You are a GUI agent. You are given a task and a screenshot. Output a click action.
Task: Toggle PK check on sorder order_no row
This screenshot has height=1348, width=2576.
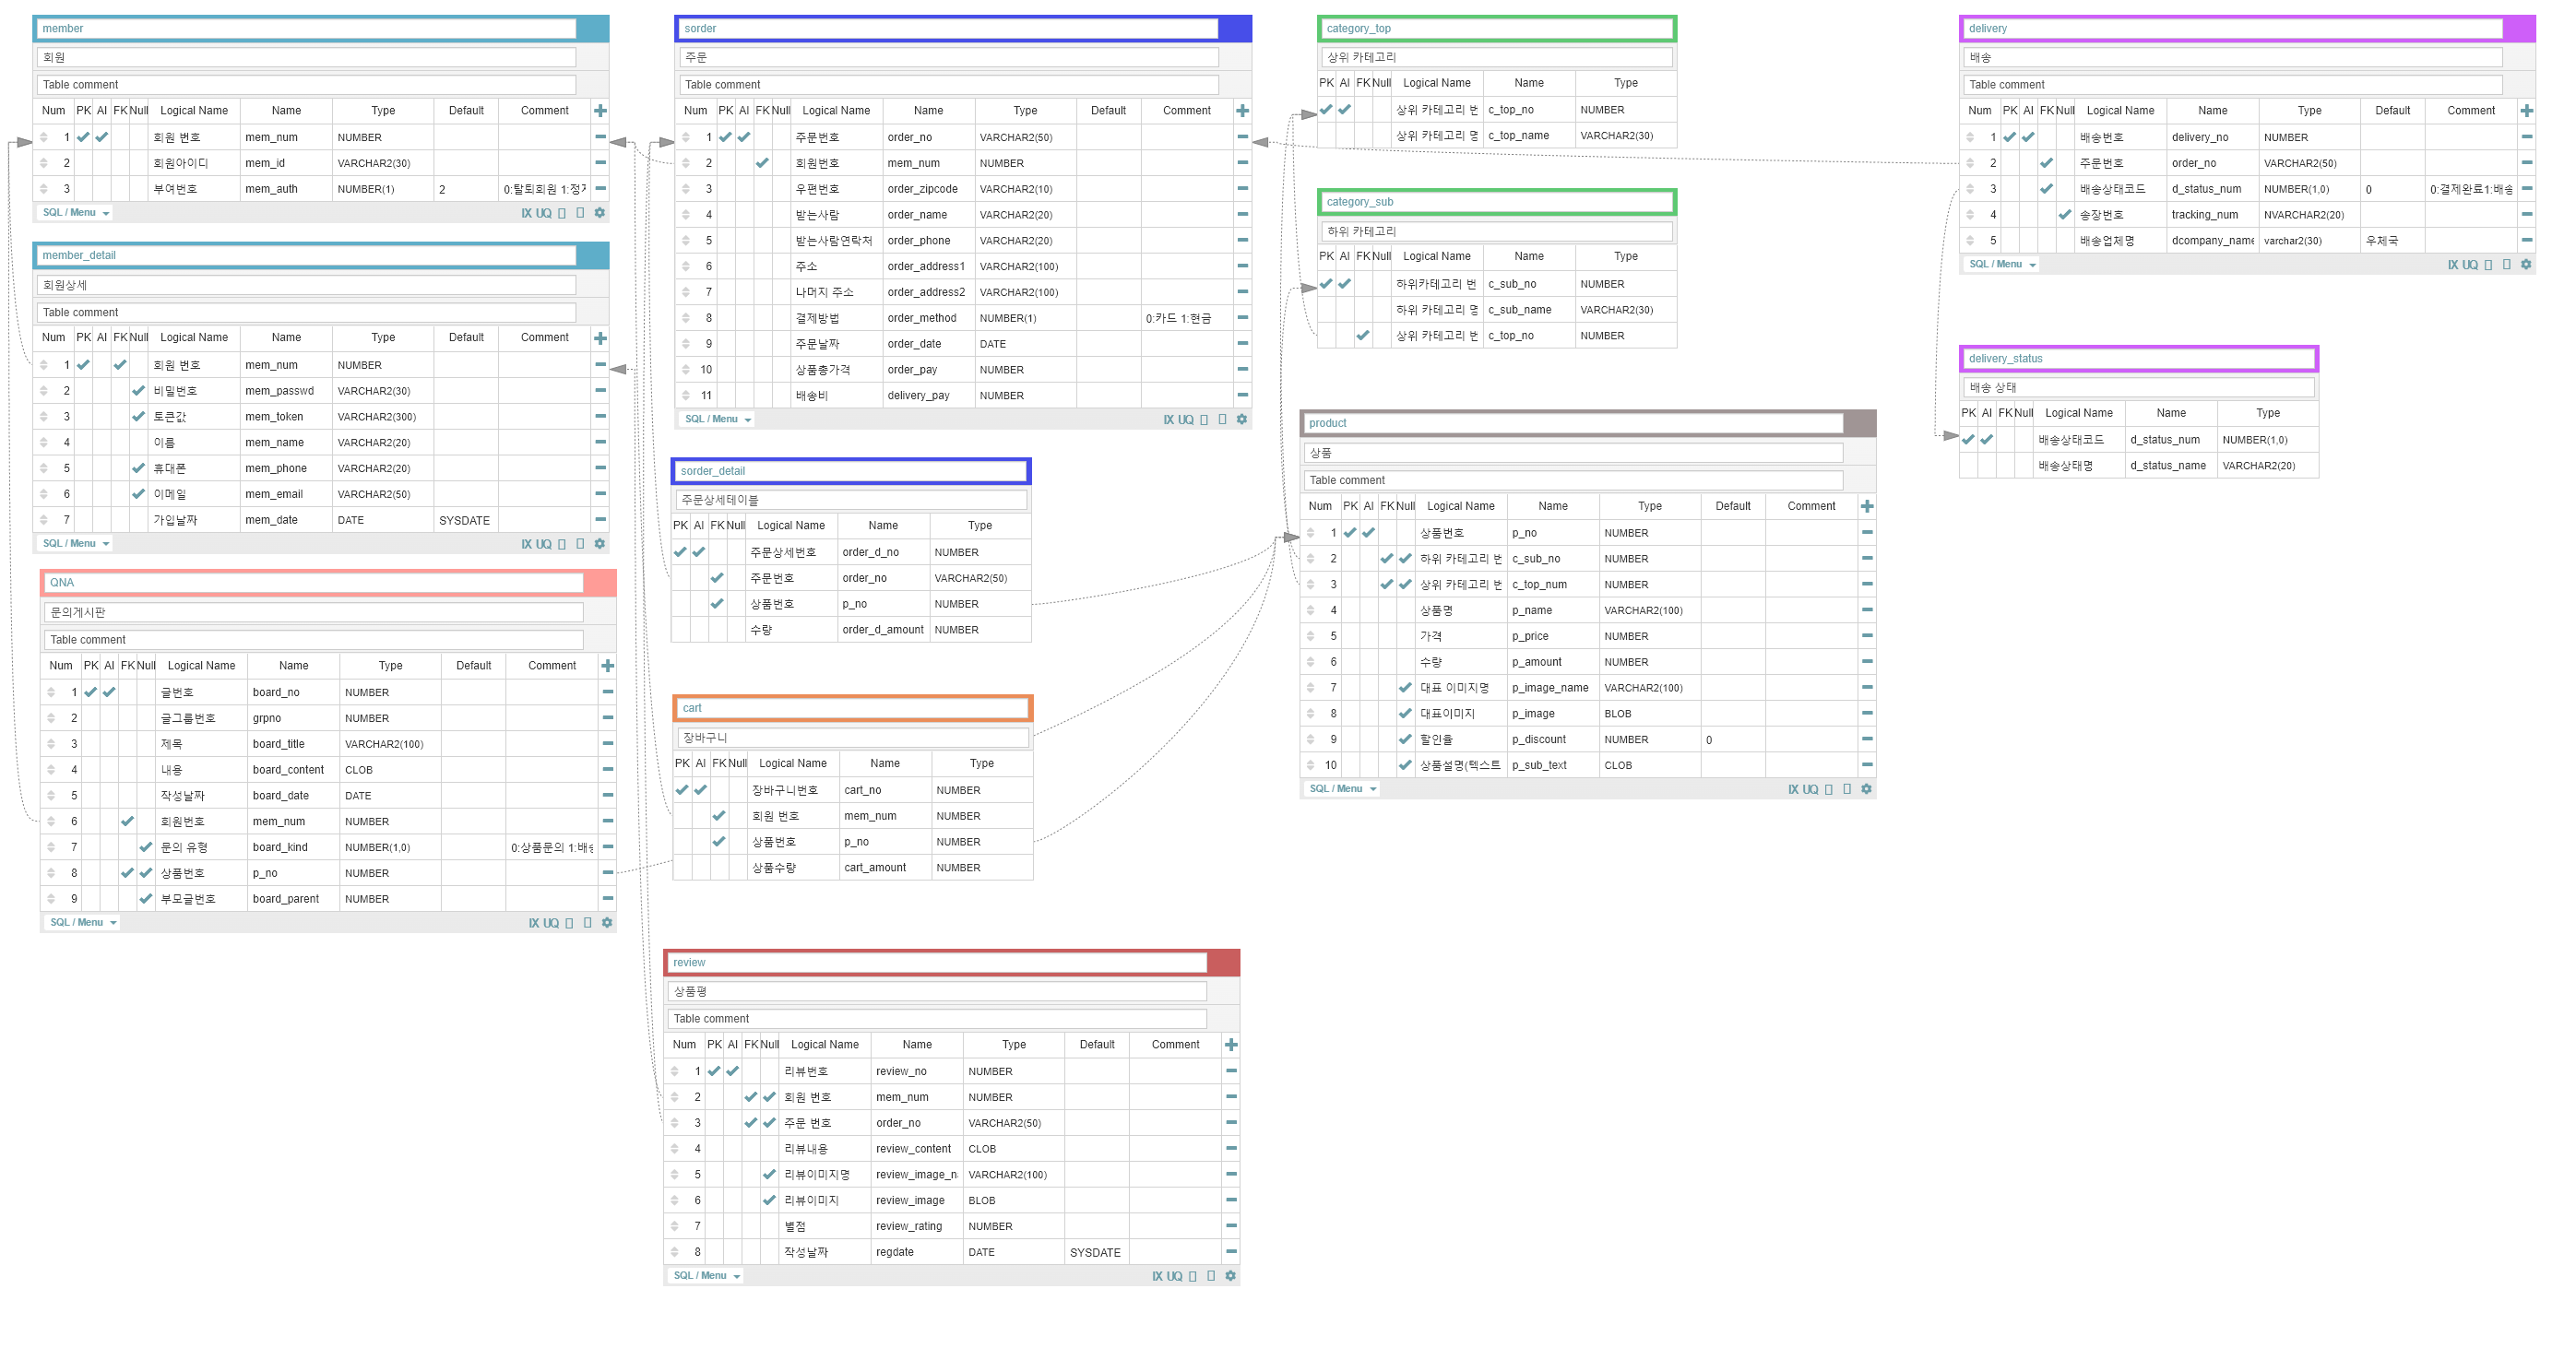pyautogui.click(x=725, y=138)
